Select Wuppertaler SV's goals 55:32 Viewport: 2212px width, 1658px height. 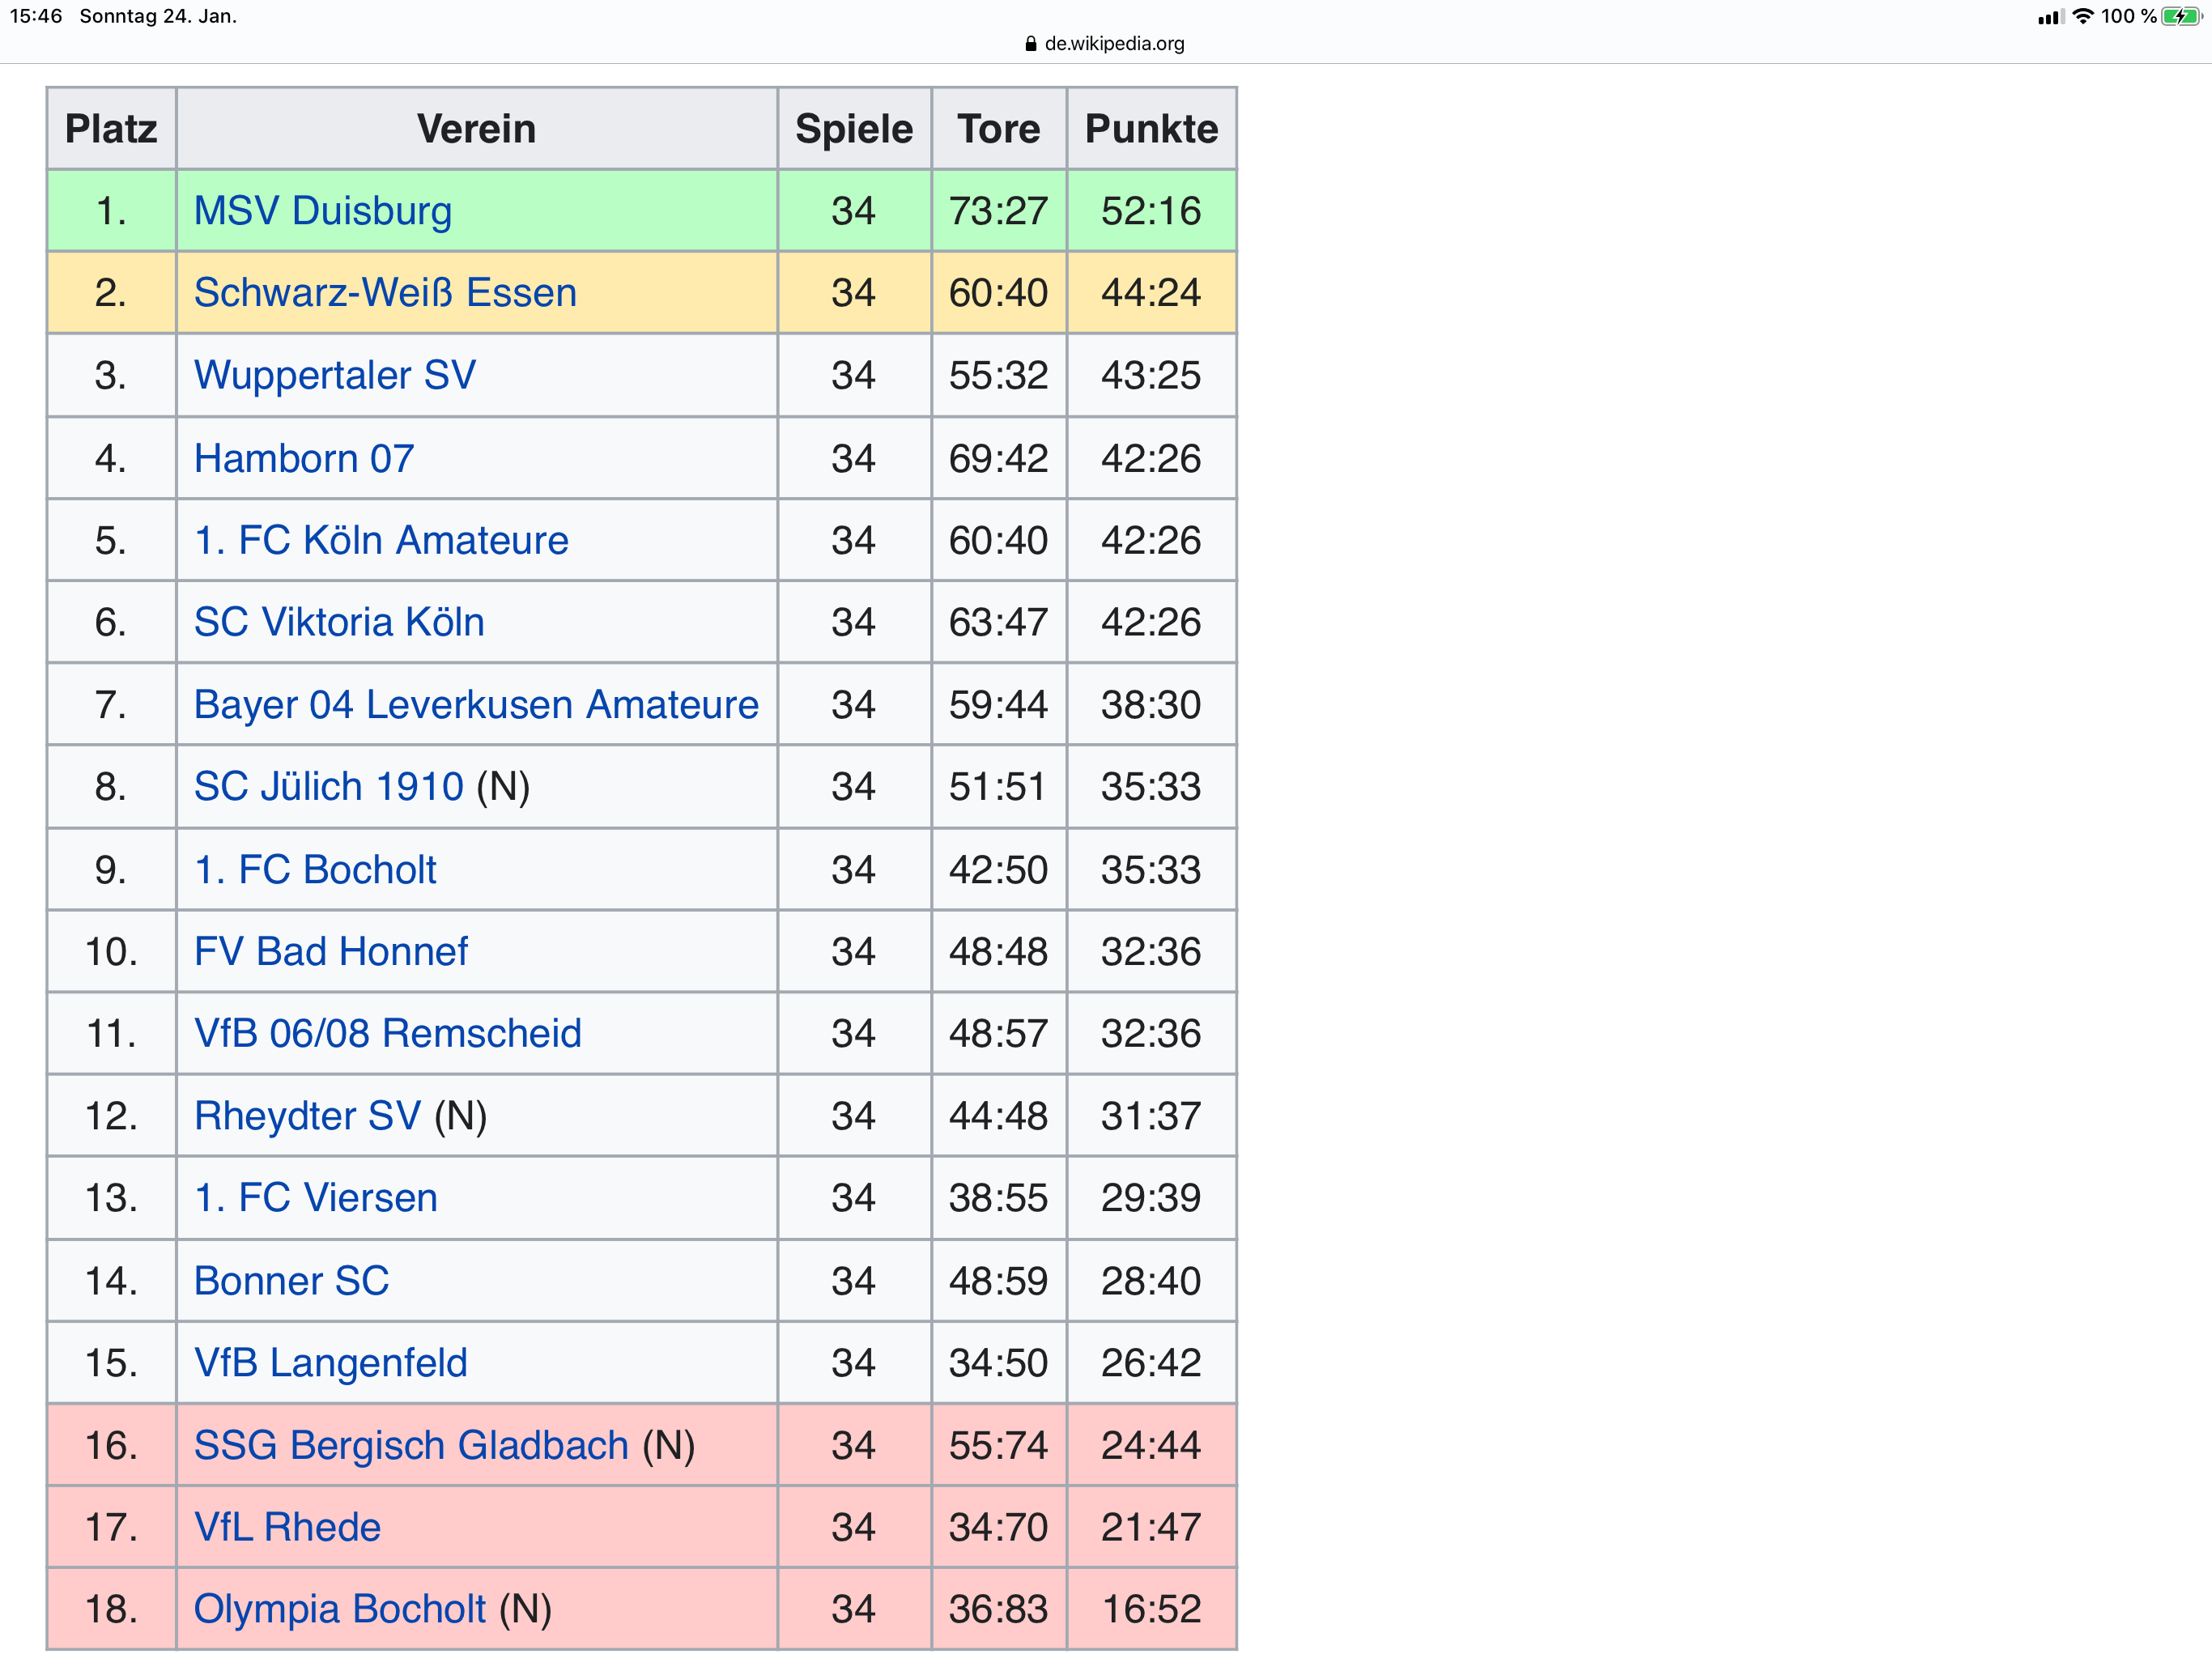[x=999, y=376]
